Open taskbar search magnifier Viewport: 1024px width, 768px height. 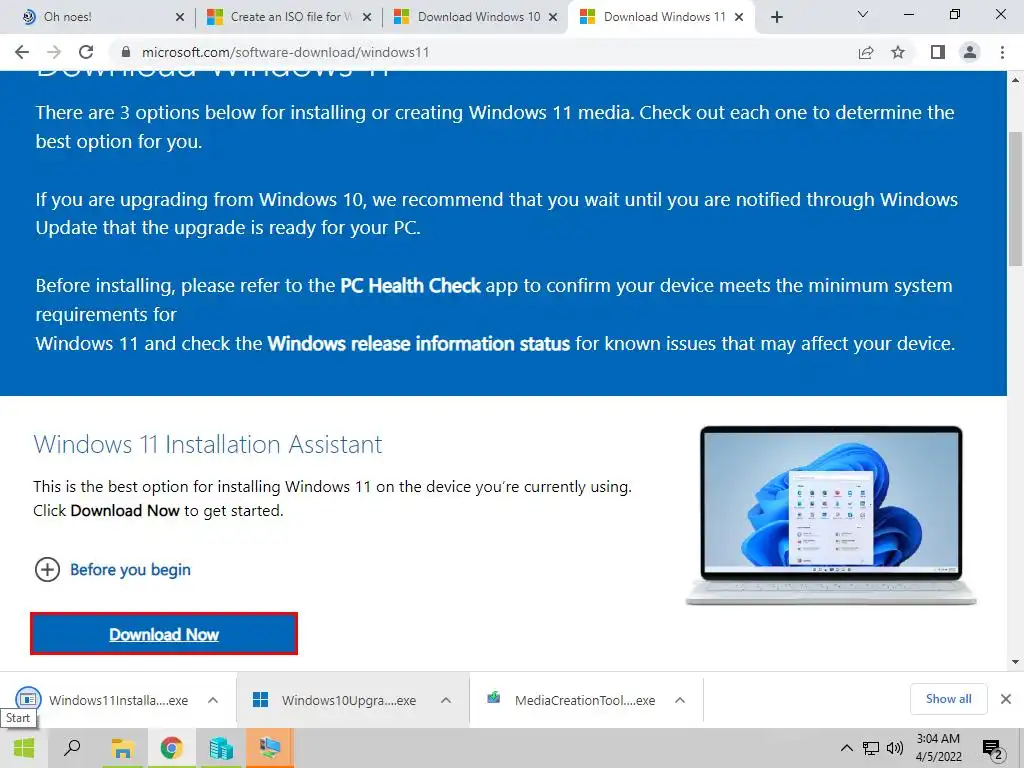pos(72,748)
